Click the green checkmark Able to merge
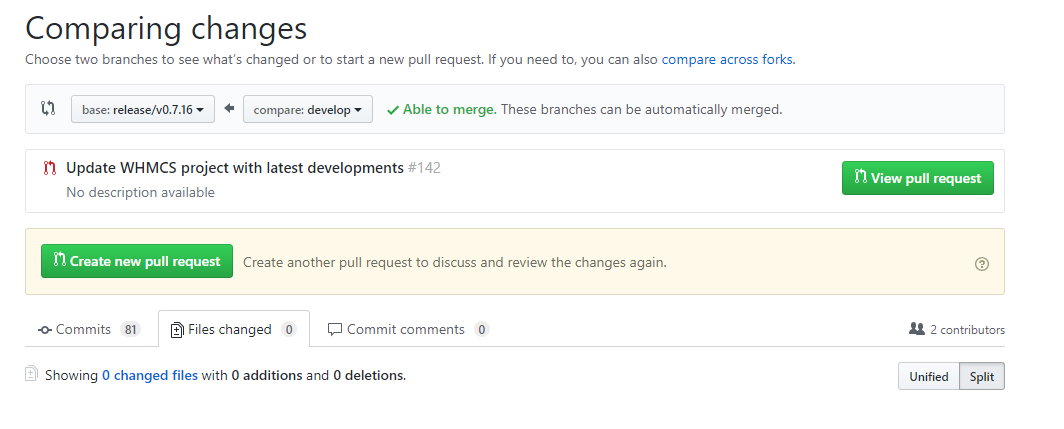 (393, 110)
